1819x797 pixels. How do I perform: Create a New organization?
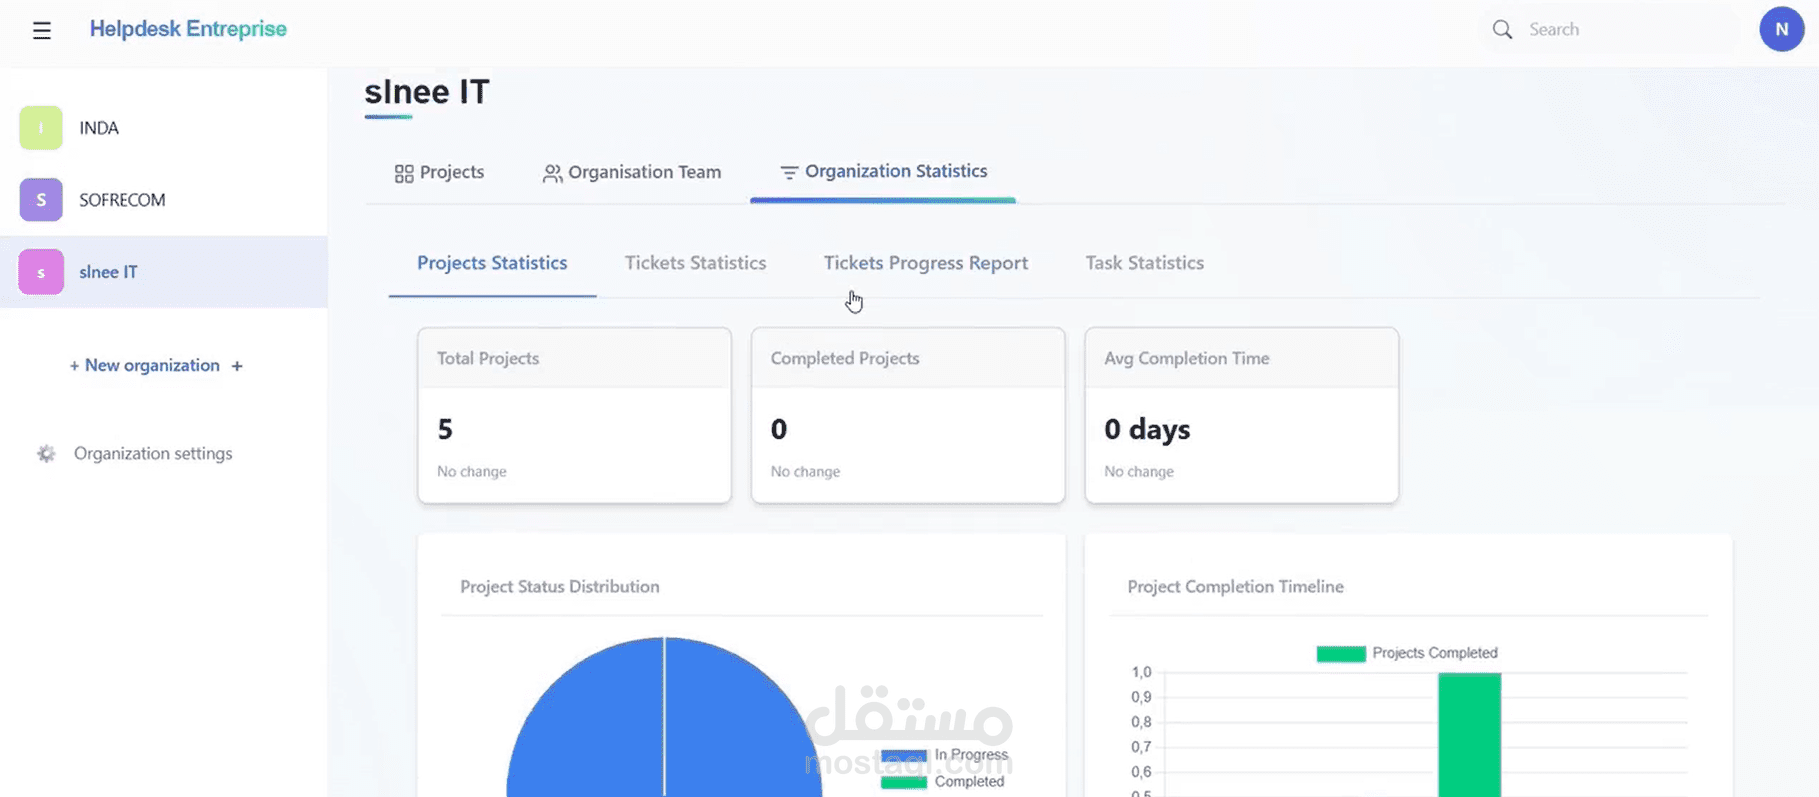(152, 366)
